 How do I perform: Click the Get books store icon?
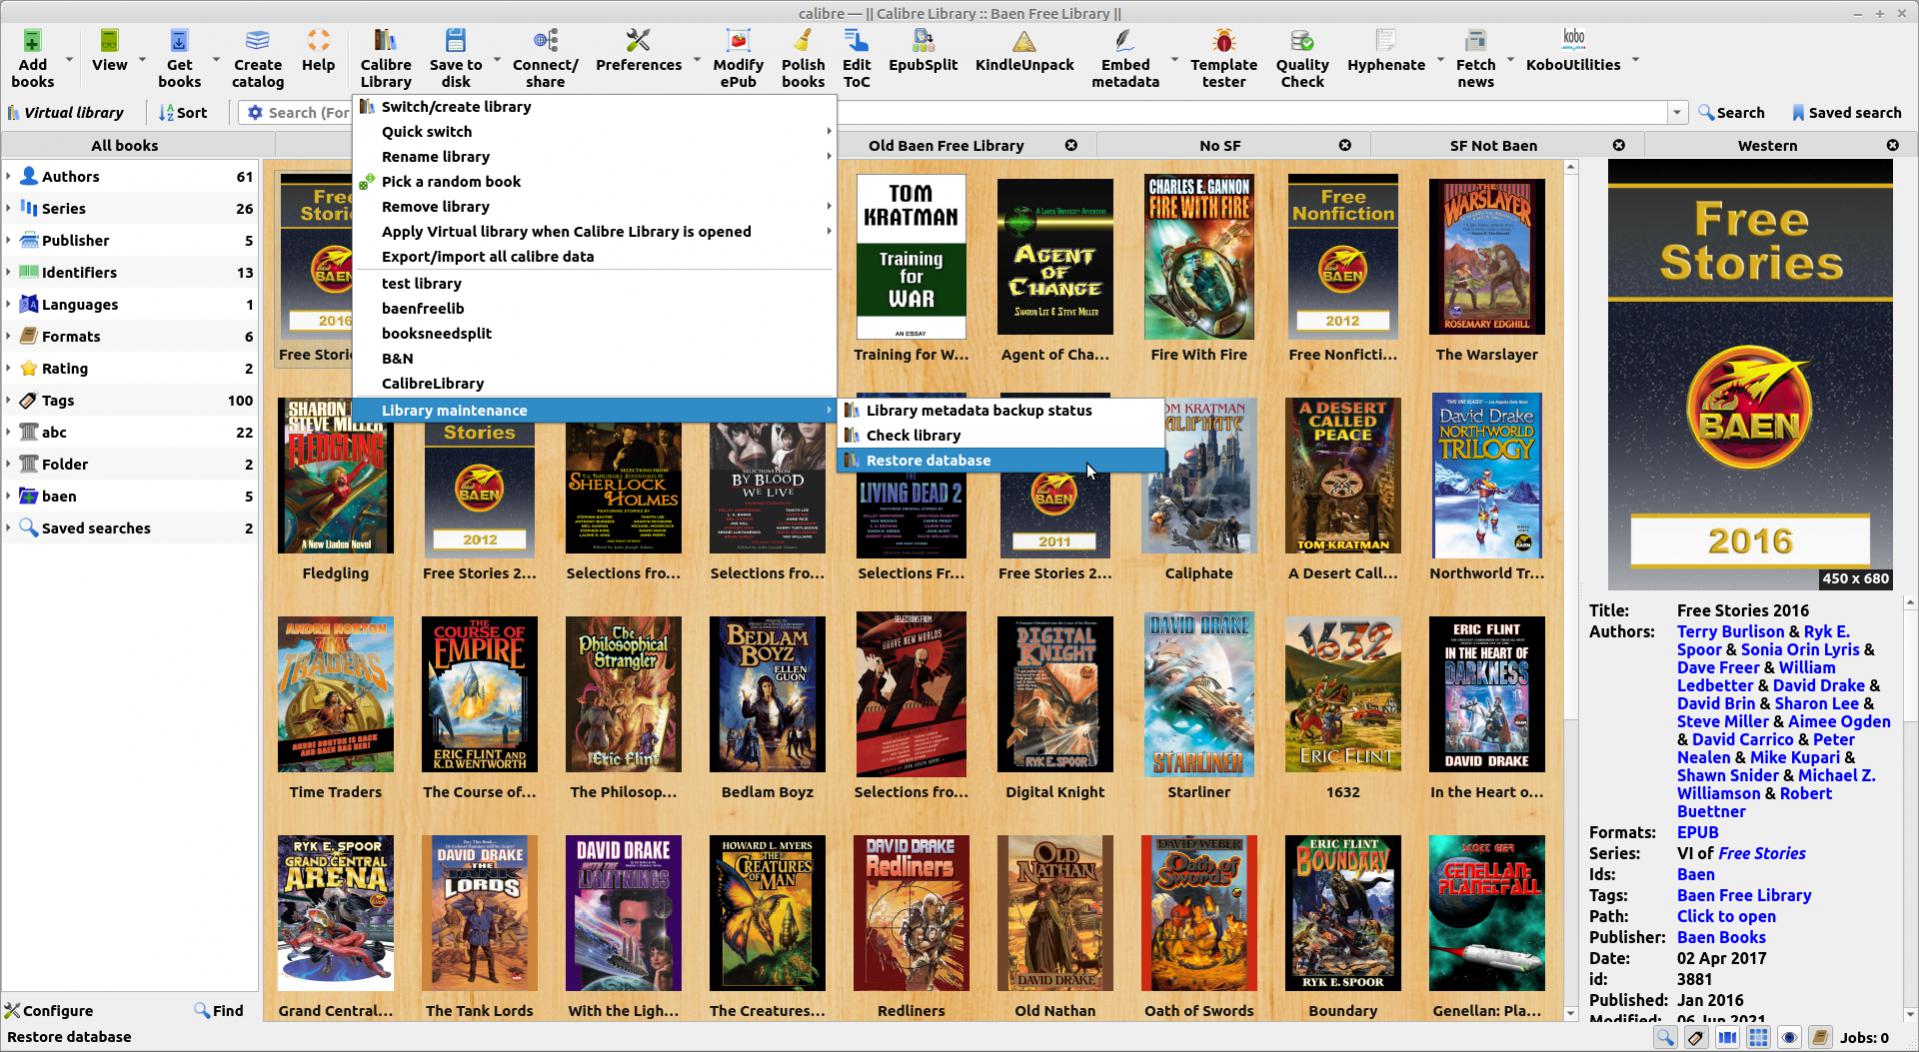(179, 41)
